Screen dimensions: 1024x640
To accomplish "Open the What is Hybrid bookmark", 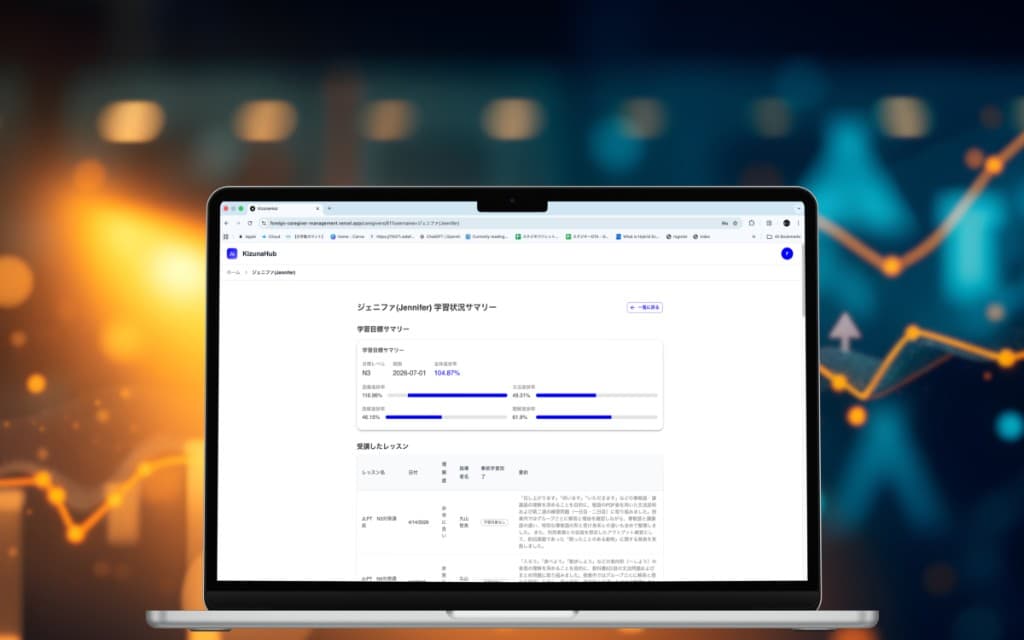I will pyautogui.click(x=638, y=236).
